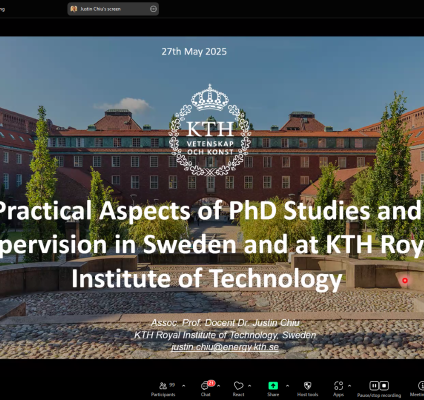Open options on Justin Chiu's screen tab
This screenshot has width=424, height=400.
click(x=153, y=9)
